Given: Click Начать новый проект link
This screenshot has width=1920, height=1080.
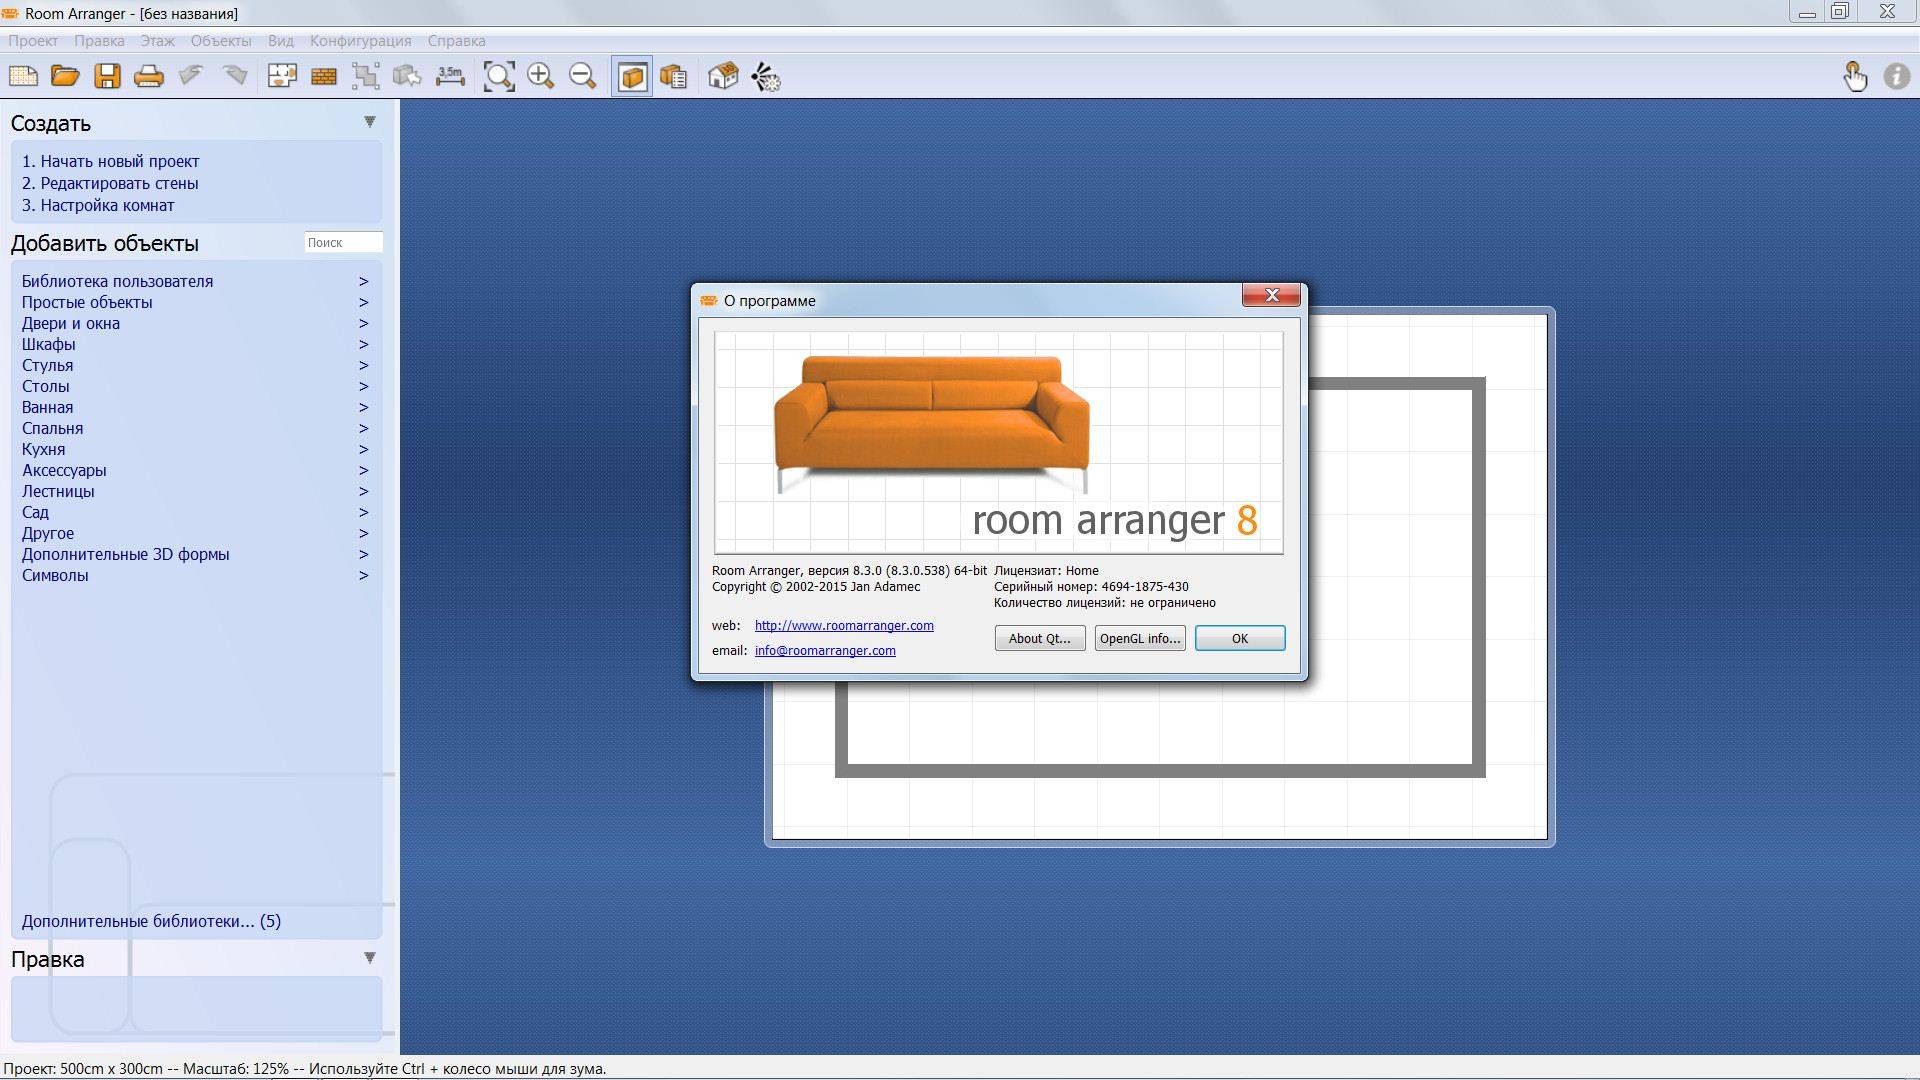Looking at the screenshot, I should [x=111, y=161].
